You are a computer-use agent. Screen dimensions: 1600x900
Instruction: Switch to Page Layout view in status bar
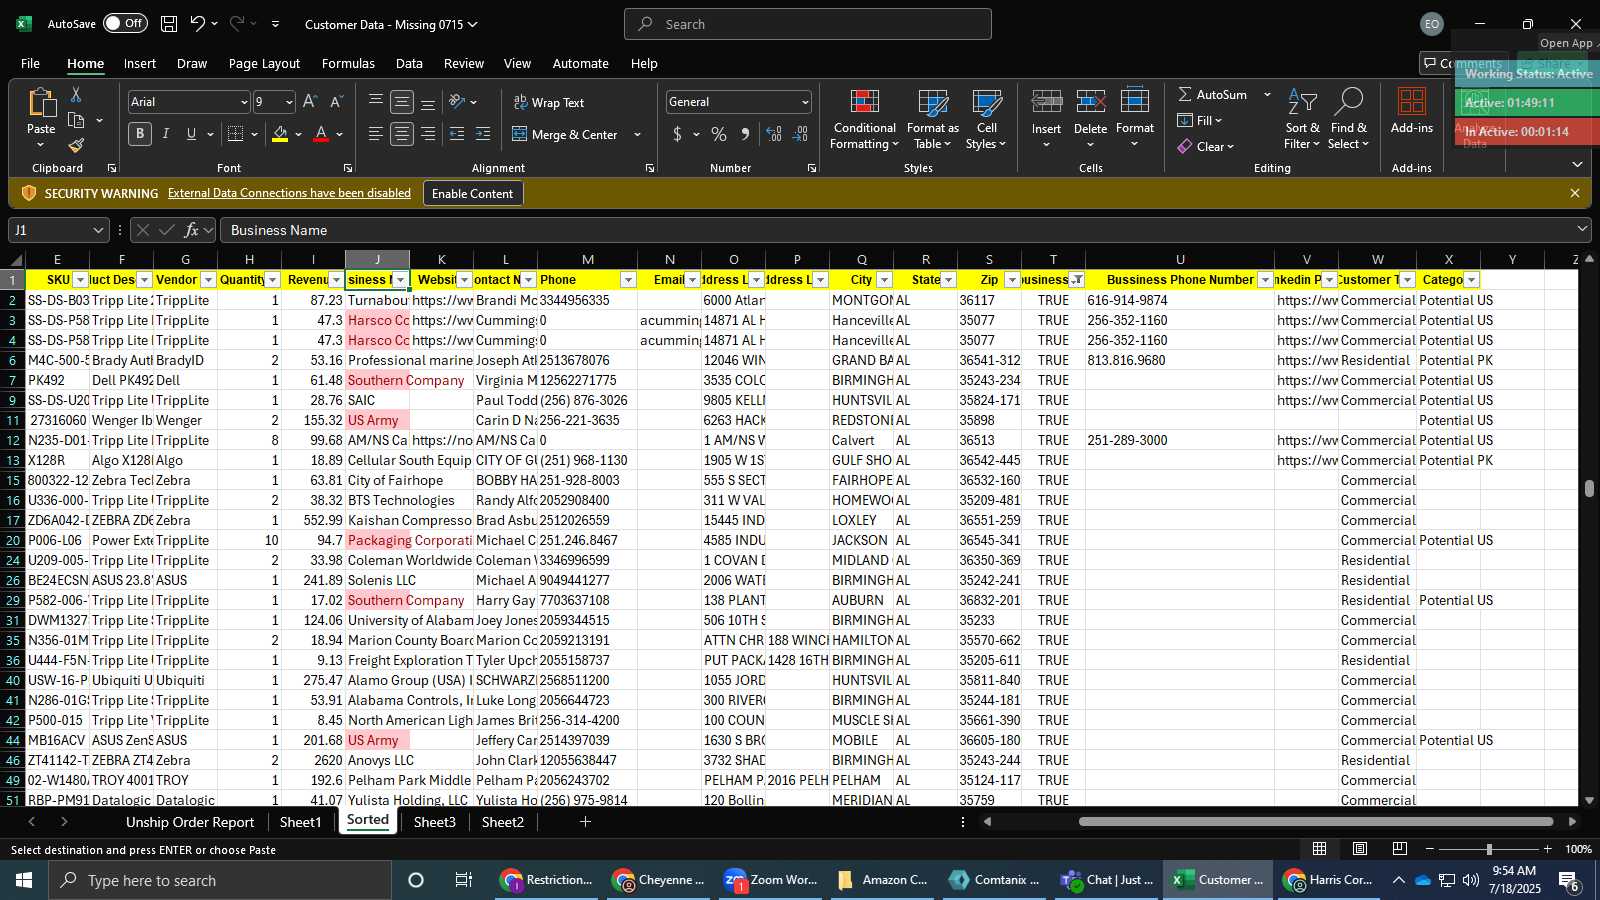tap(1360, 849)
